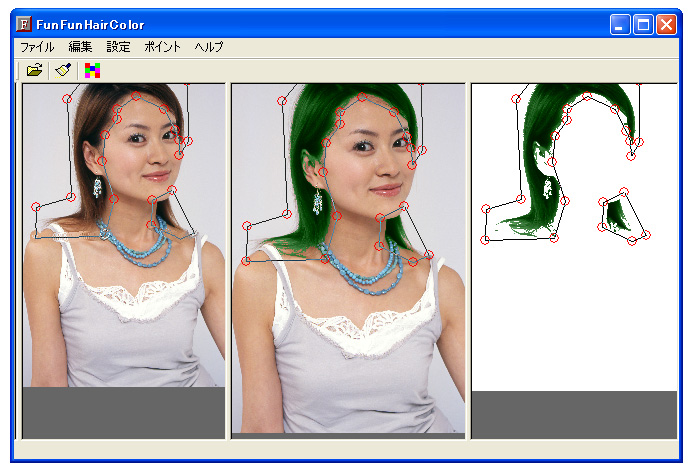Open the ファイル menu

click(37, 47)
